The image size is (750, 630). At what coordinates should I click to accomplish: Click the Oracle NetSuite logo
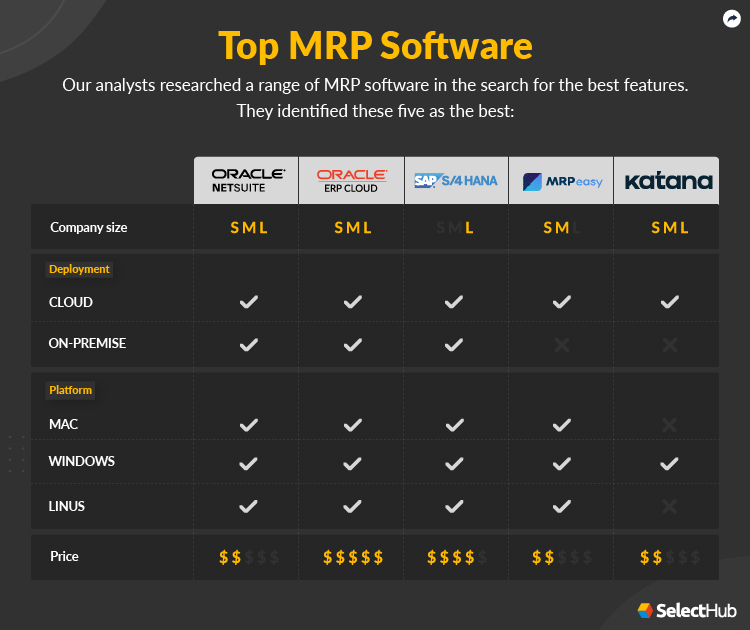248,181
